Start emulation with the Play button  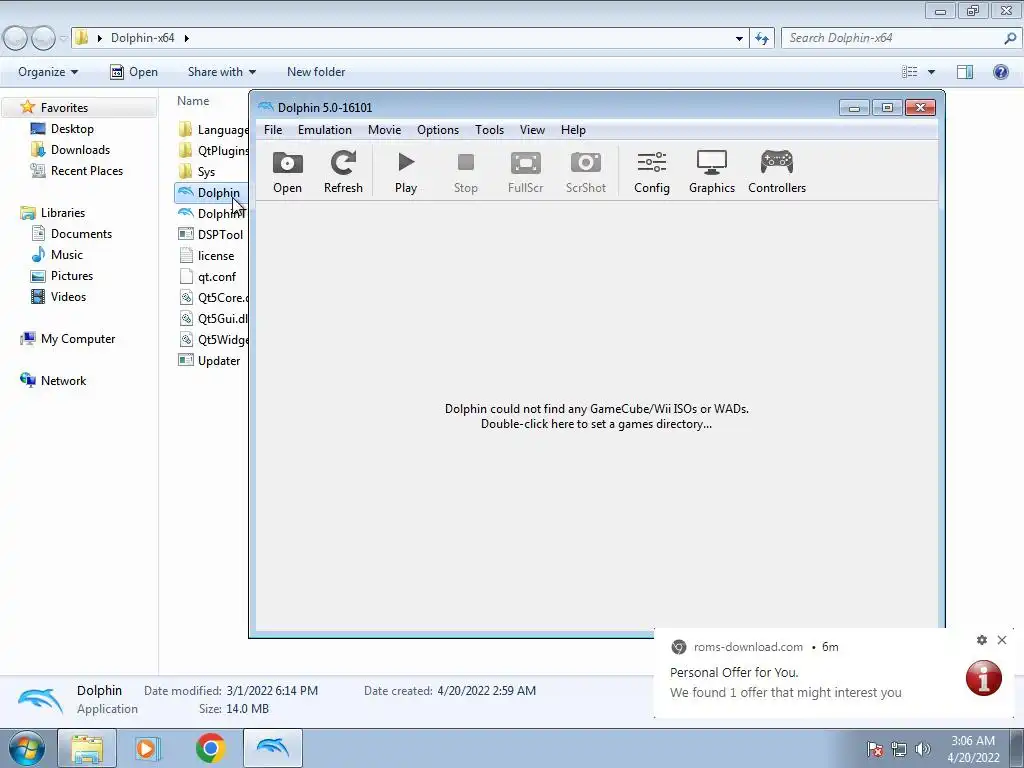pos(406,172)
